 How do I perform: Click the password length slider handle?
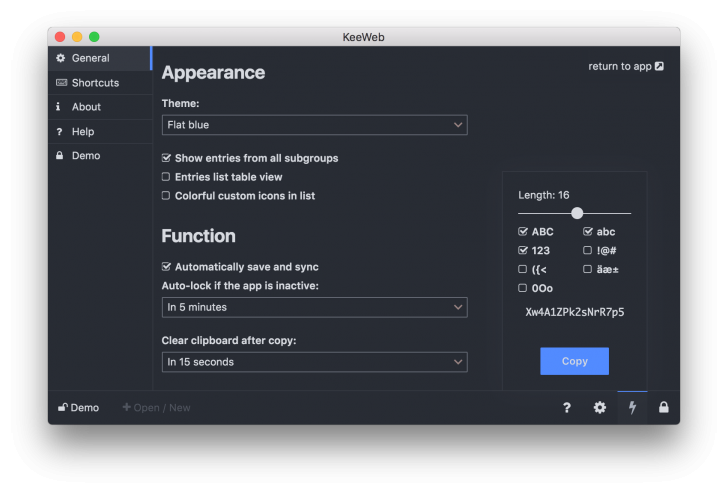[x=577, y=213]
